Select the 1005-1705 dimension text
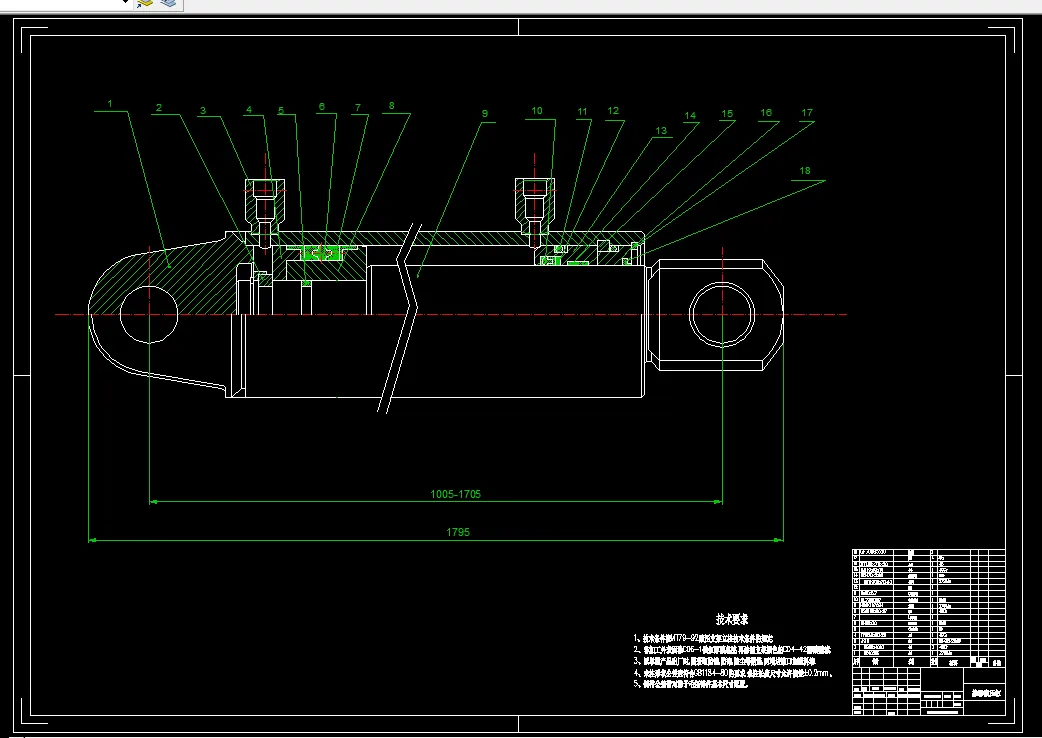 [455, 494]
